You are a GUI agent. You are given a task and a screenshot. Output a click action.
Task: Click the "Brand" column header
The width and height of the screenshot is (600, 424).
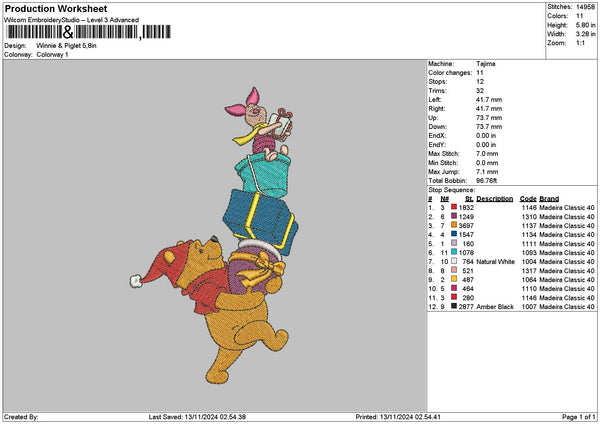pyautogui.click(x=549, y=199)
